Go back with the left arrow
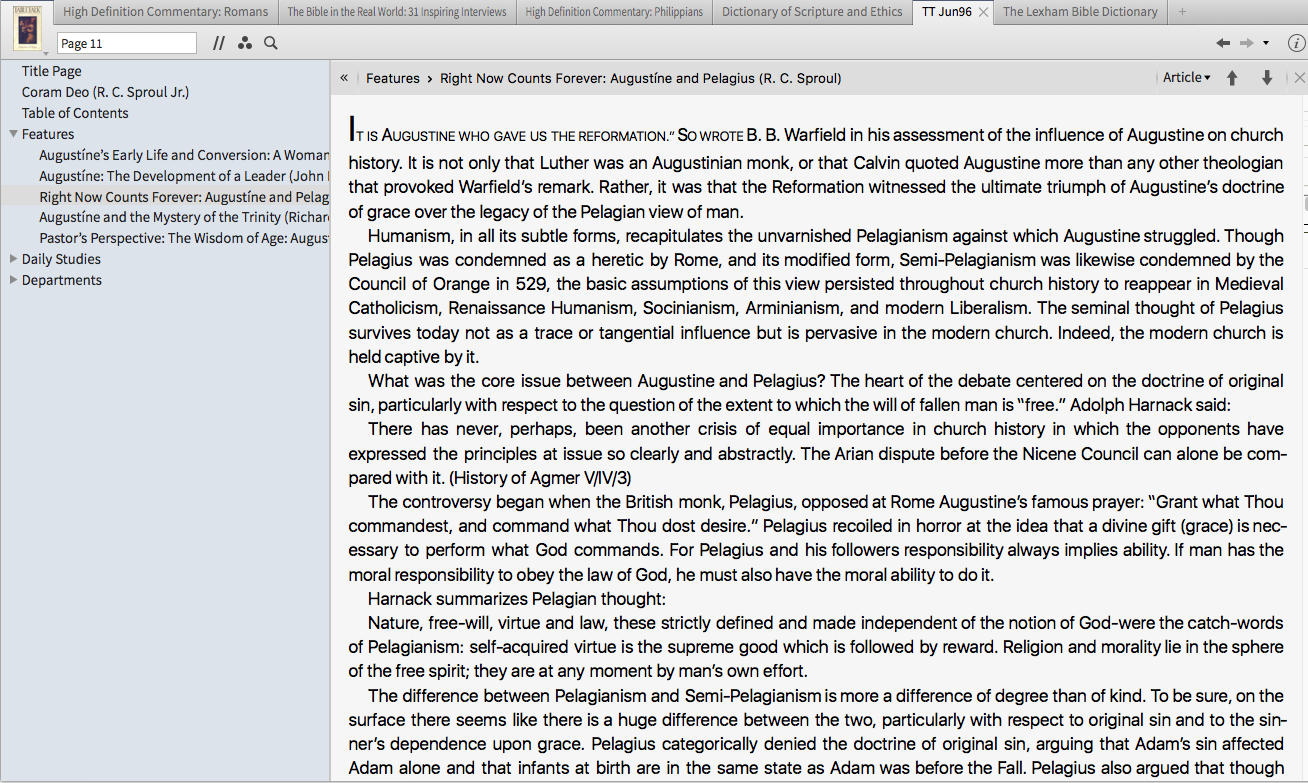This screenshot has width=1308, height=783. tap(1222, 43)
